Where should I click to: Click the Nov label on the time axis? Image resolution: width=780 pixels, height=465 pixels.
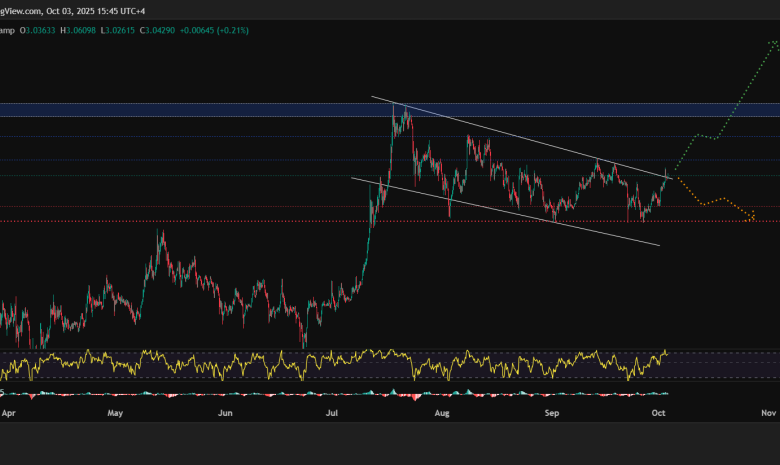(x=767, y=412)
